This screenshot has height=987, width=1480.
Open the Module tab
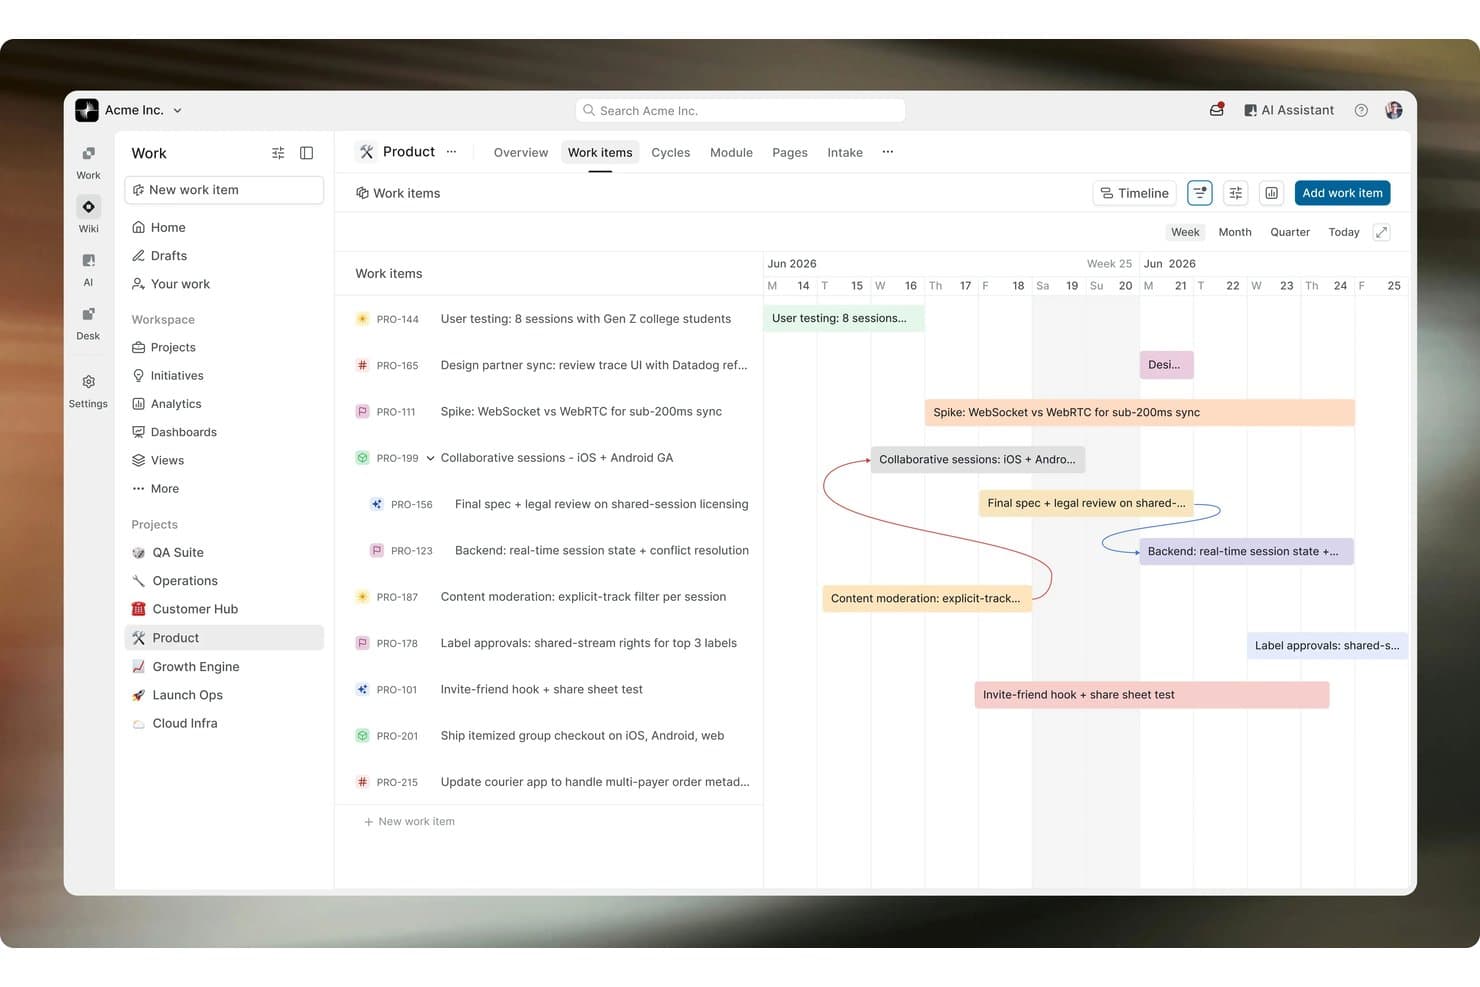(731, 153)
